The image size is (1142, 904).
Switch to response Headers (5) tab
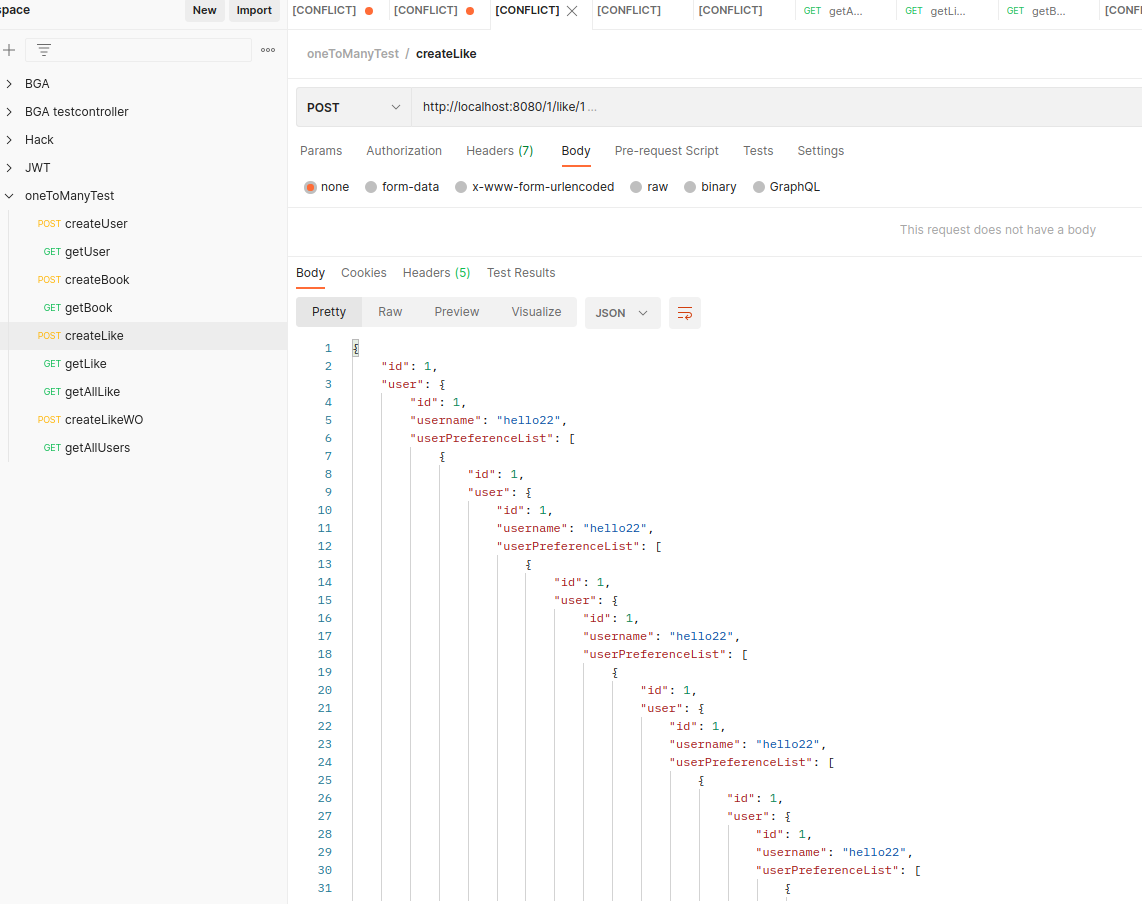(436, 272)
